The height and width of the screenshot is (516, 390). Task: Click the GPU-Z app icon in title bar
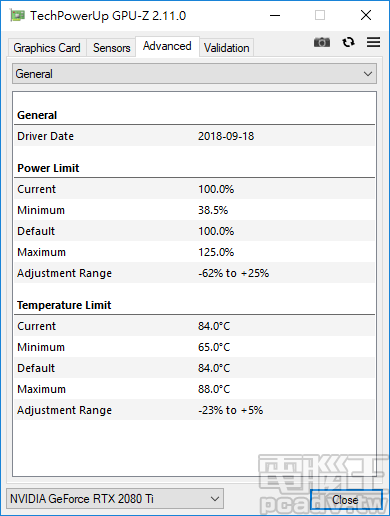[17, 16]
